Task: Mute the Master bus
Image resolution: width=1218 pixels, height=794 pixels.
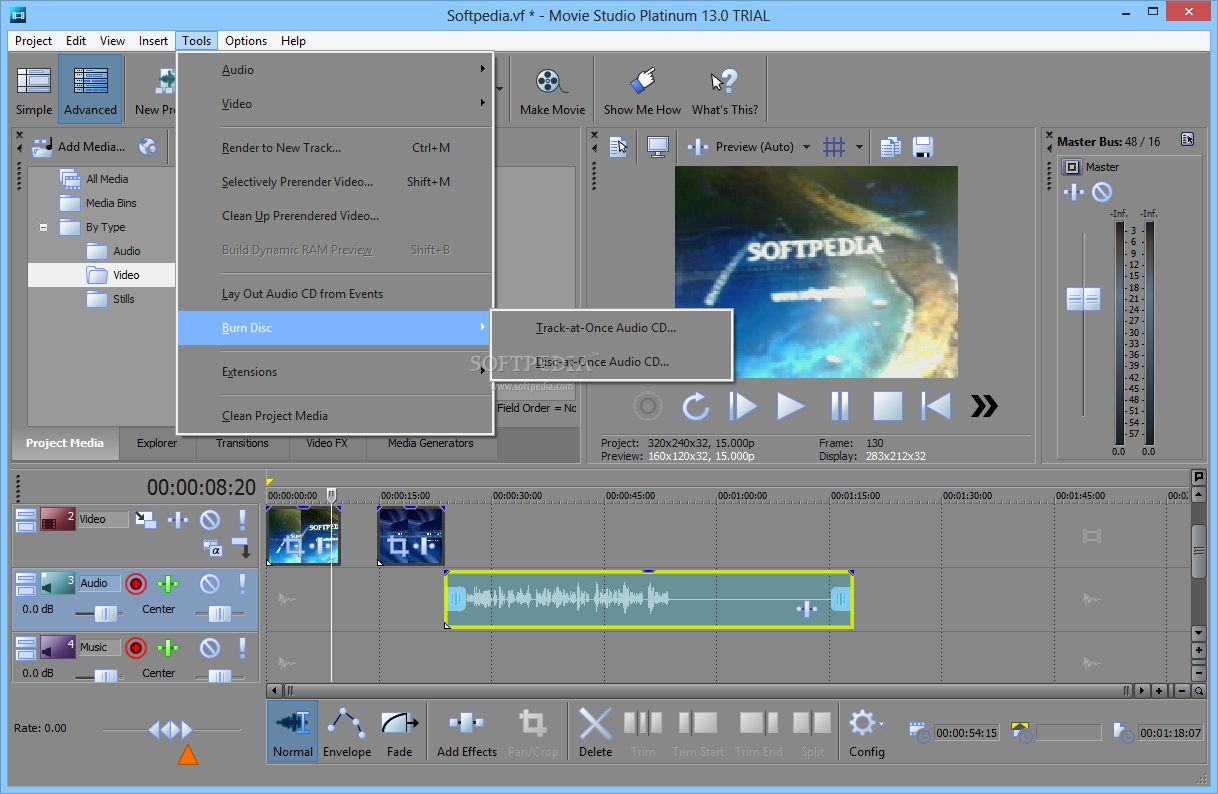Action: 1101,191
